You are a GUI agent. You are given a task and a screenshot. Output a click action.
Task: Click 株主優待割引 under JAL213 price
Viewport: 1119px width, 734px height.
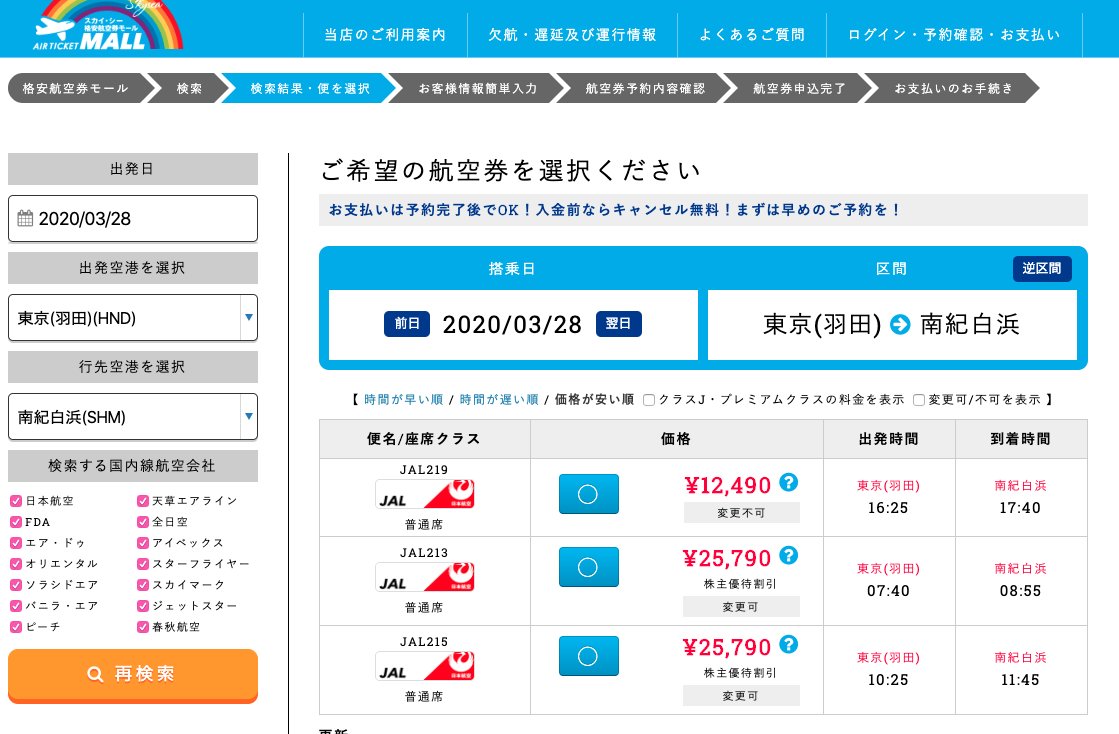pos(741,583)
